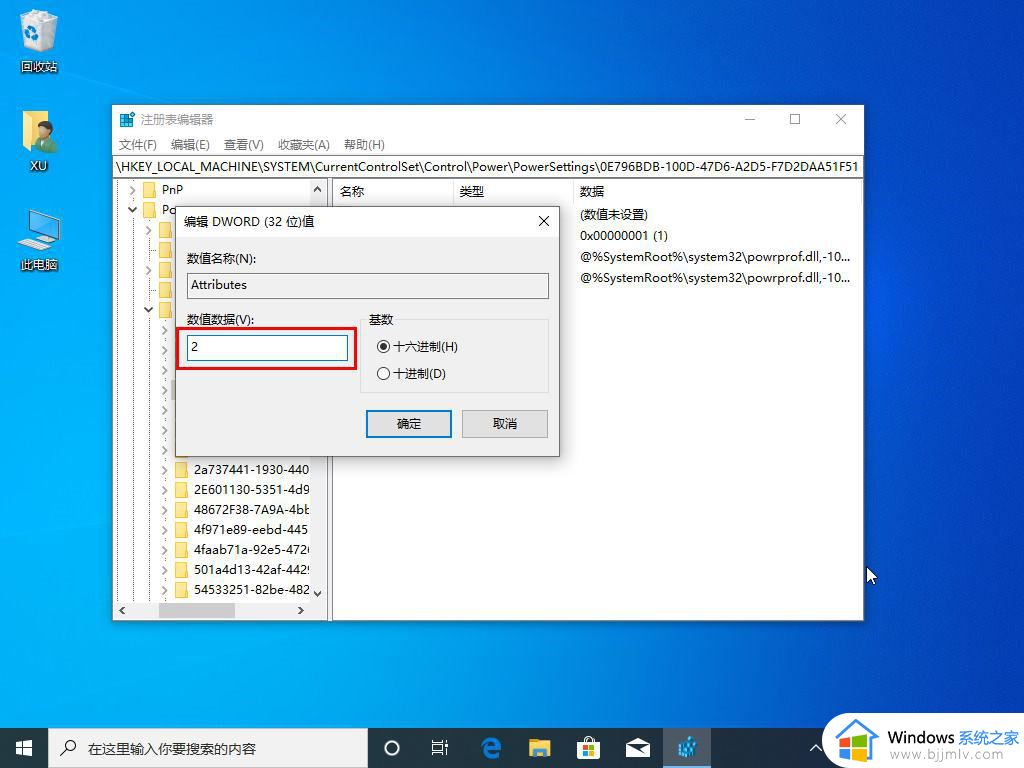
Task: Select the 0x00000001 (1) data cell
Action: click(x=624, y=236)
